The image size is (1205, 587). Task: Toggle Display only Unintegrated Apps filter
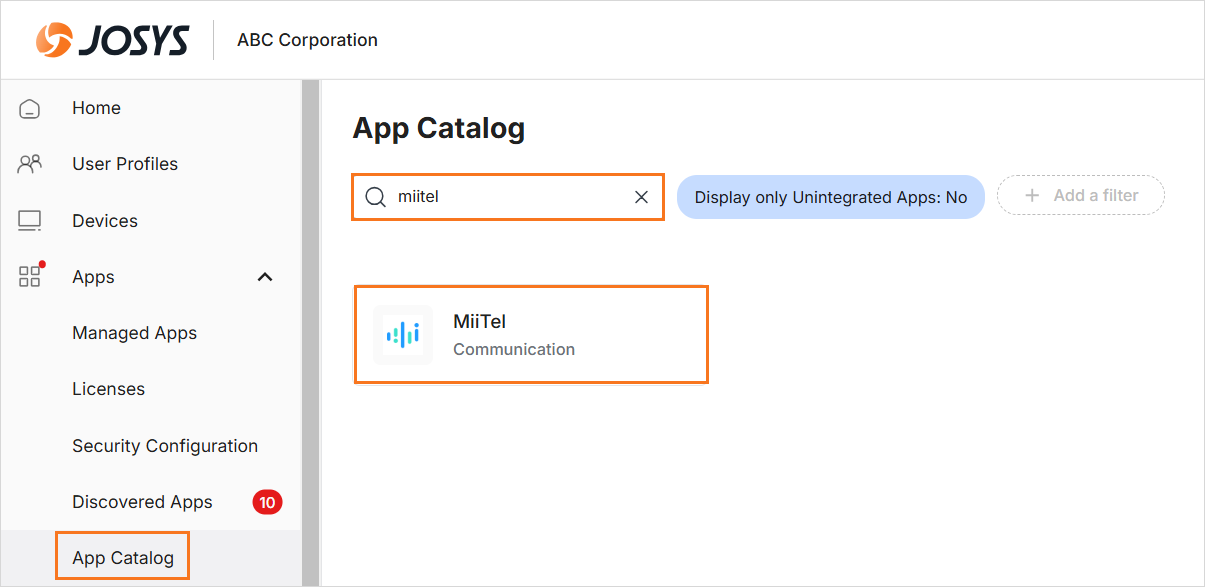(831, 197)
